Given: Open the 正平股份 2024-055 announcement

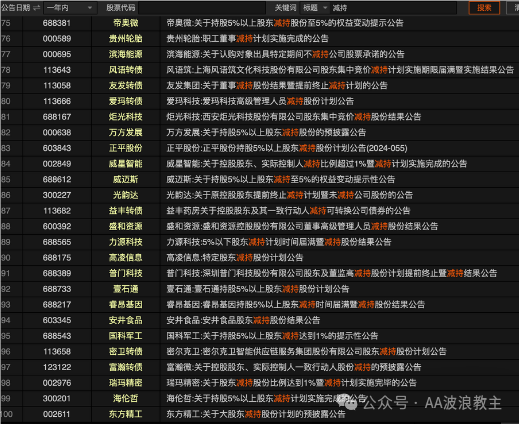Looking at the screenshot, I should click(x=287, y=148).
